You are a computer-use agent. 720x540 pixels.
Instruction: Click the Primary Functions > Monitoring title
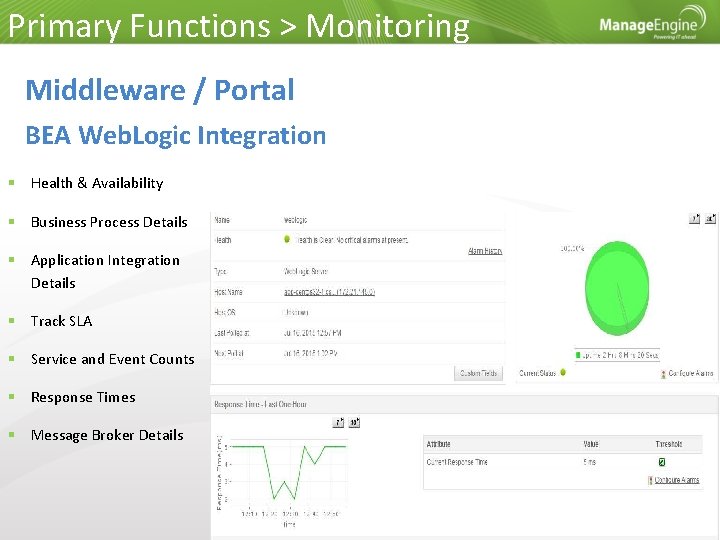[x=239, y=26]
